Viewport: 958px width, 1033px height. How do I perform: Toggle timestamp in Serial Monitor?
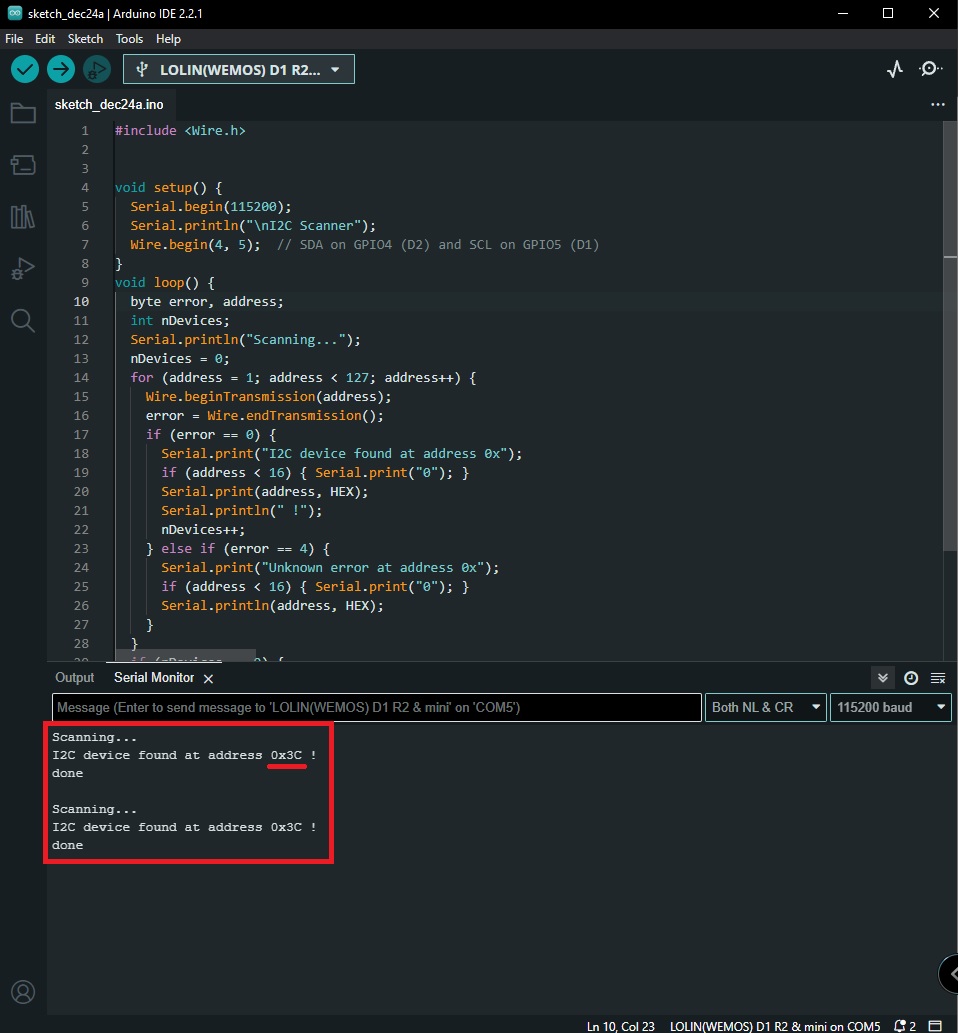[911, 678]
